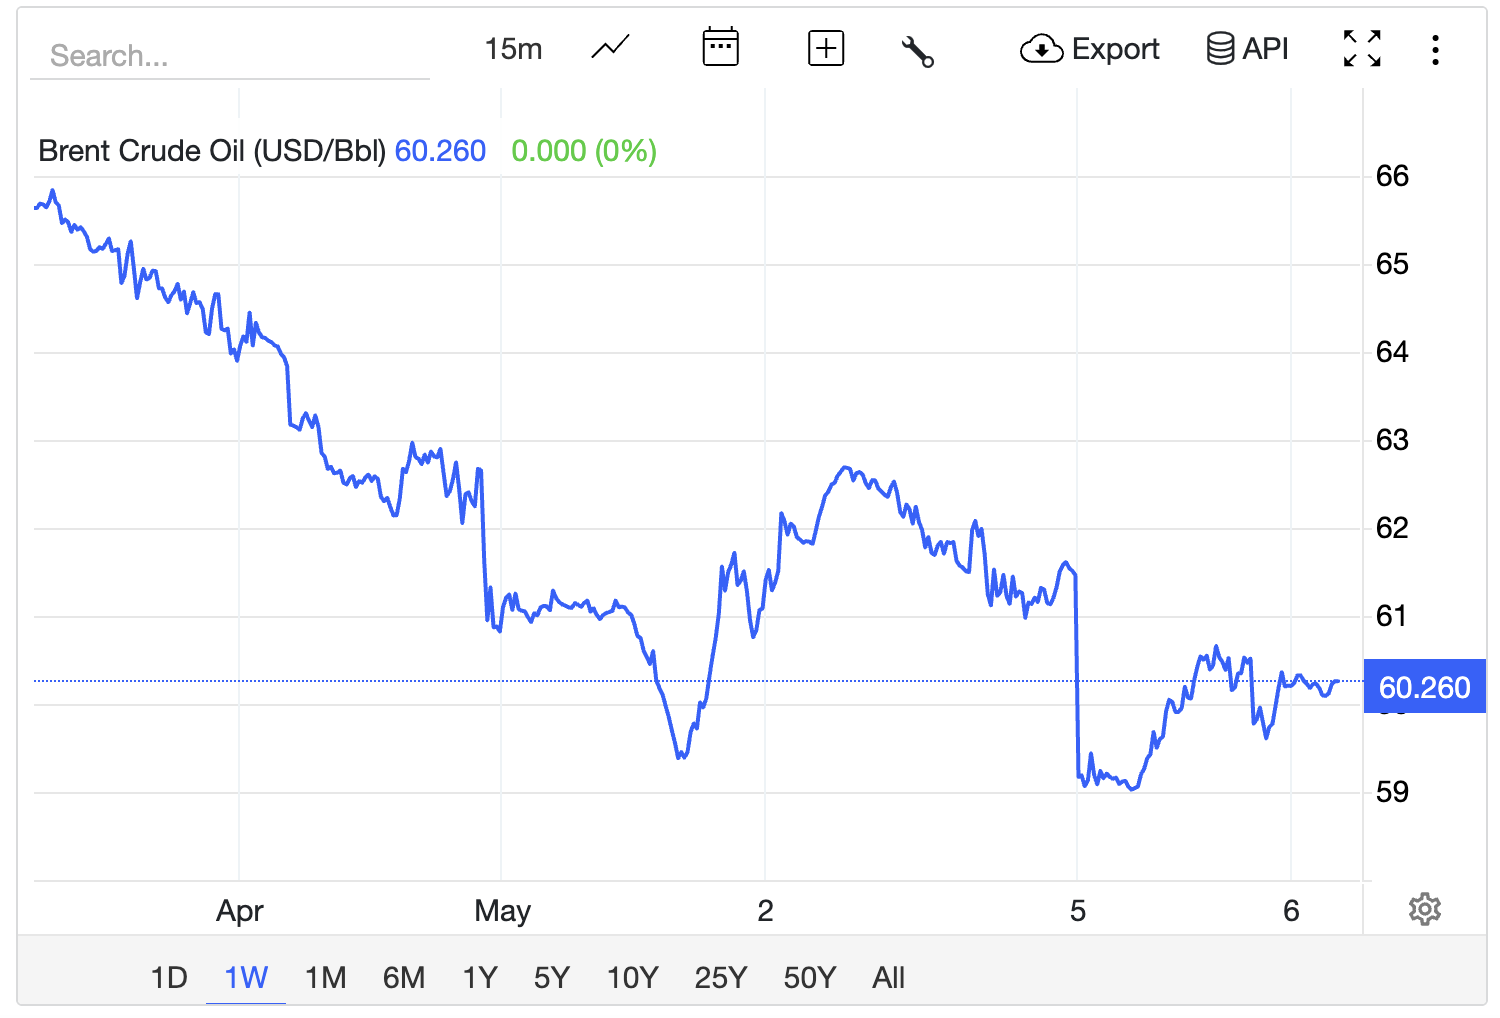Click the 60.260 price next to title
This screenshot has width=1500, height=1018.
pyautogui.click(x=440, y=151)
